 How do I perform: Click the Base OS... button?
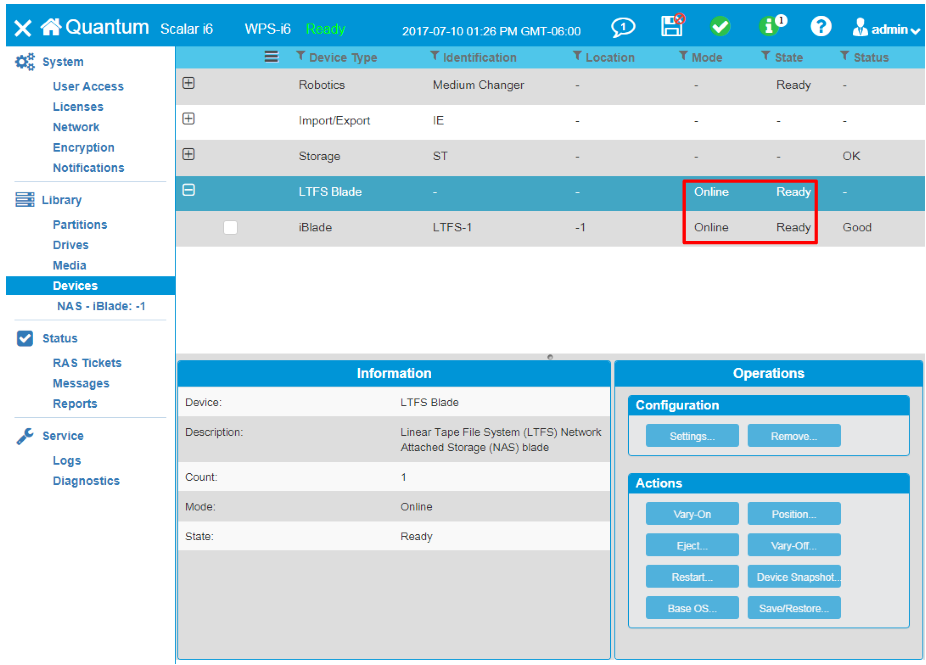[x=692, y=608]
